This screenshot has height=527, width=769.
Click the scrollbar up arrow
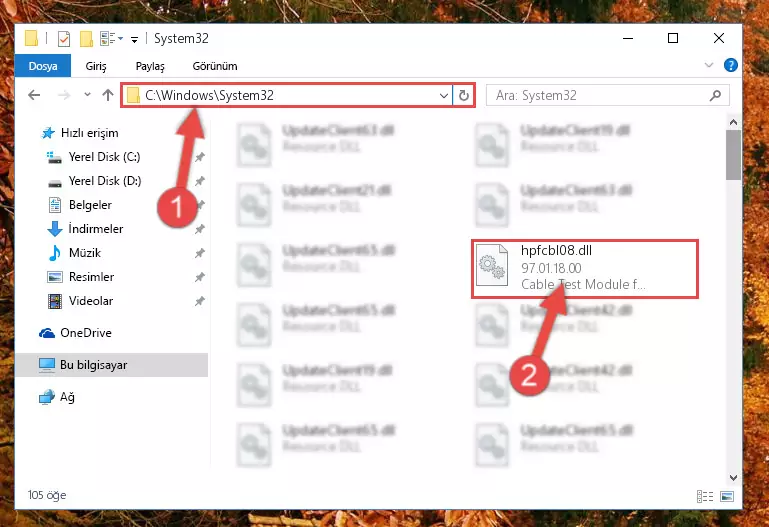point(733,122)
